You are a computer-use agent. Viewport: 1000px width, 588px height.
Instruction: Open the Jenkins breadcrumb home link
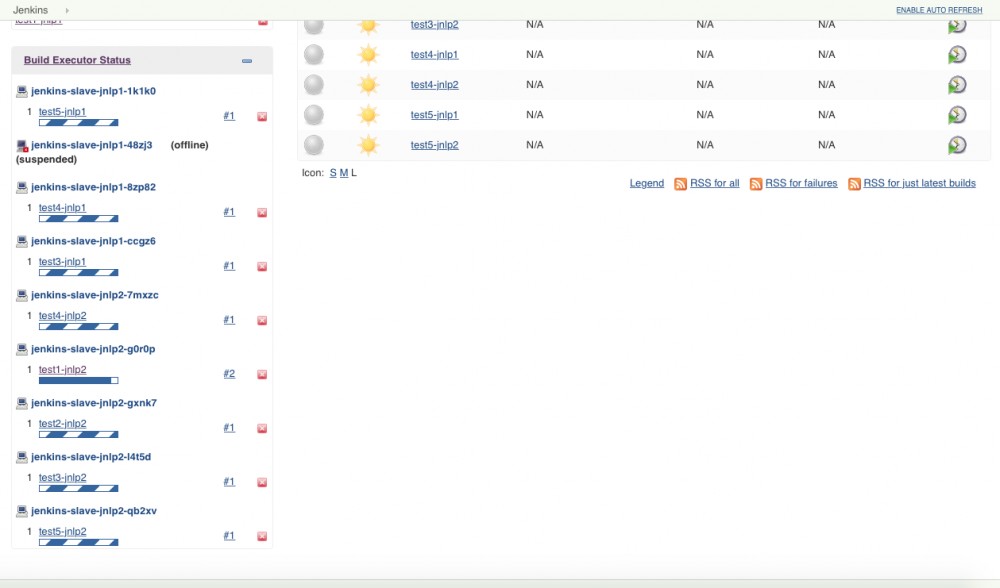(x=30, y=10)
